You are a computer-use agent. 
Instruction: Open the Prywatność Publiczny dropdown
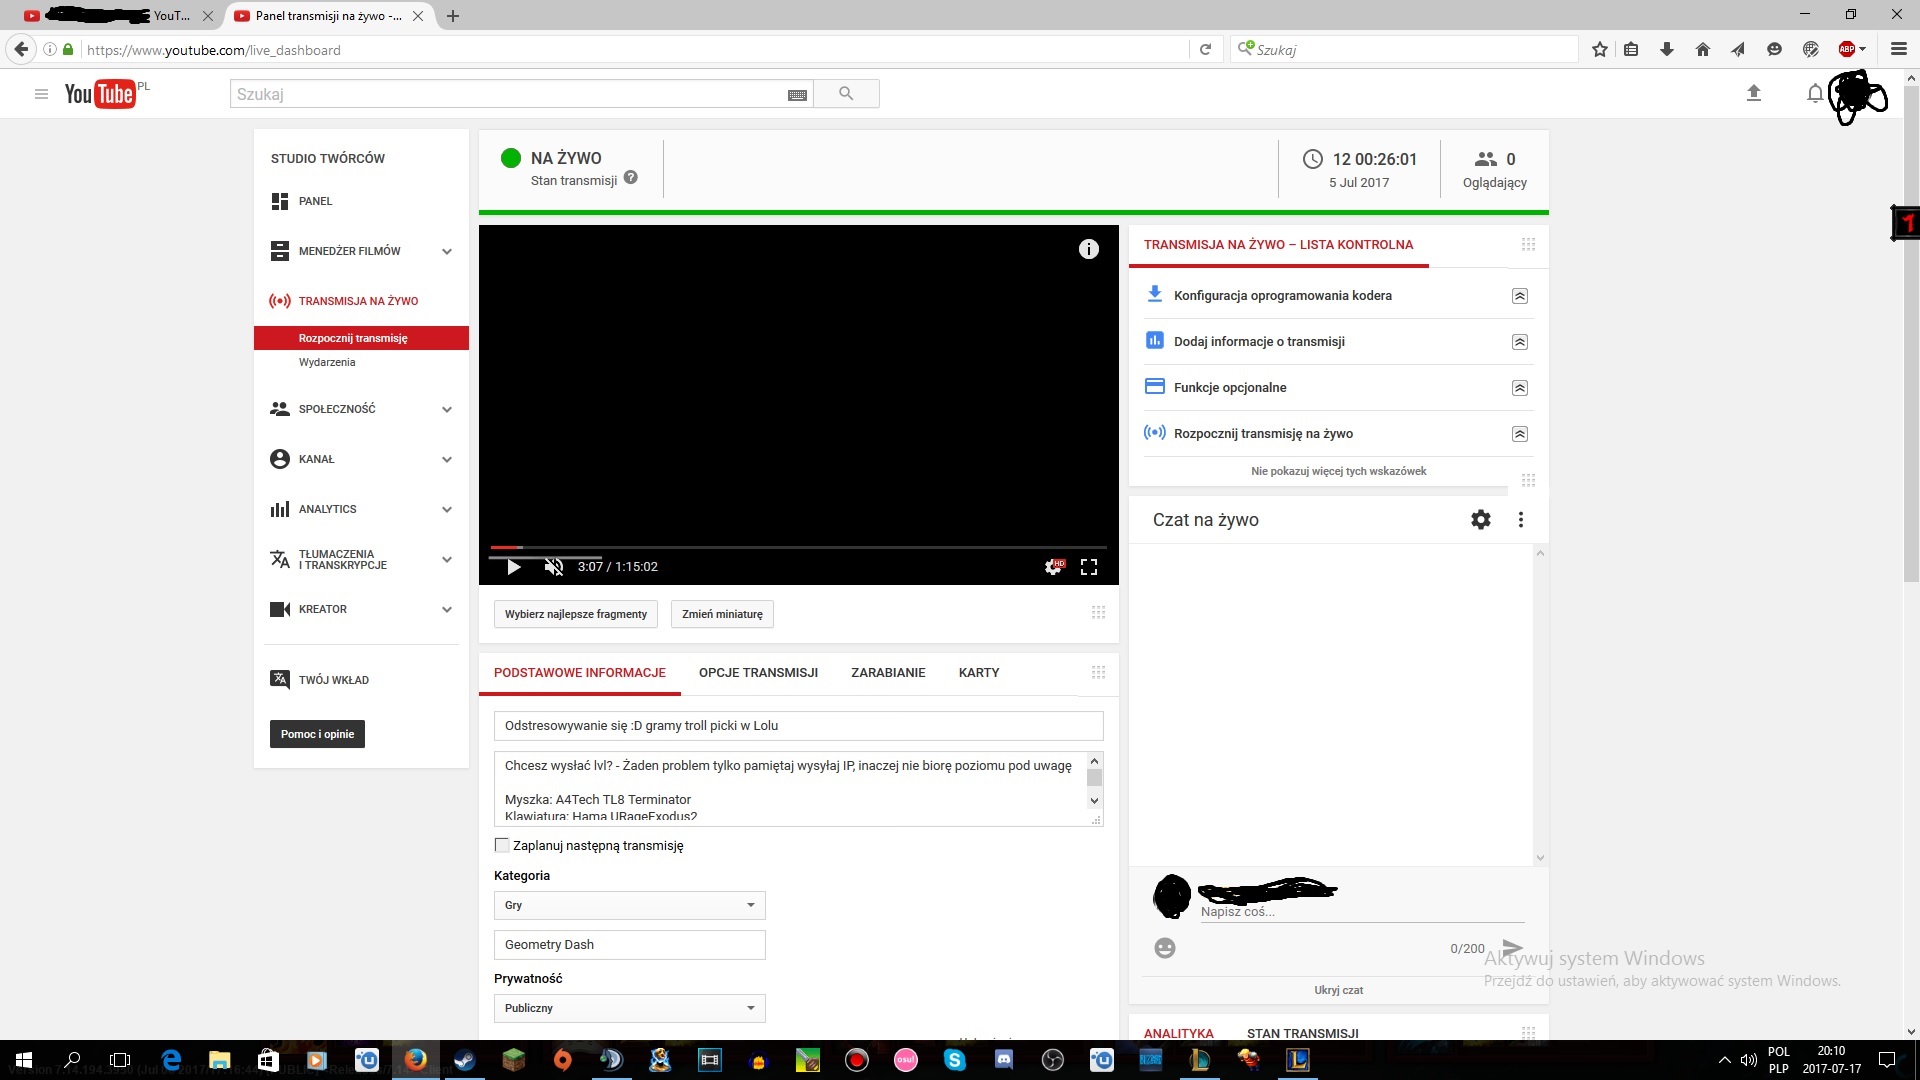pyautogui.click(x=629, y=1008)
